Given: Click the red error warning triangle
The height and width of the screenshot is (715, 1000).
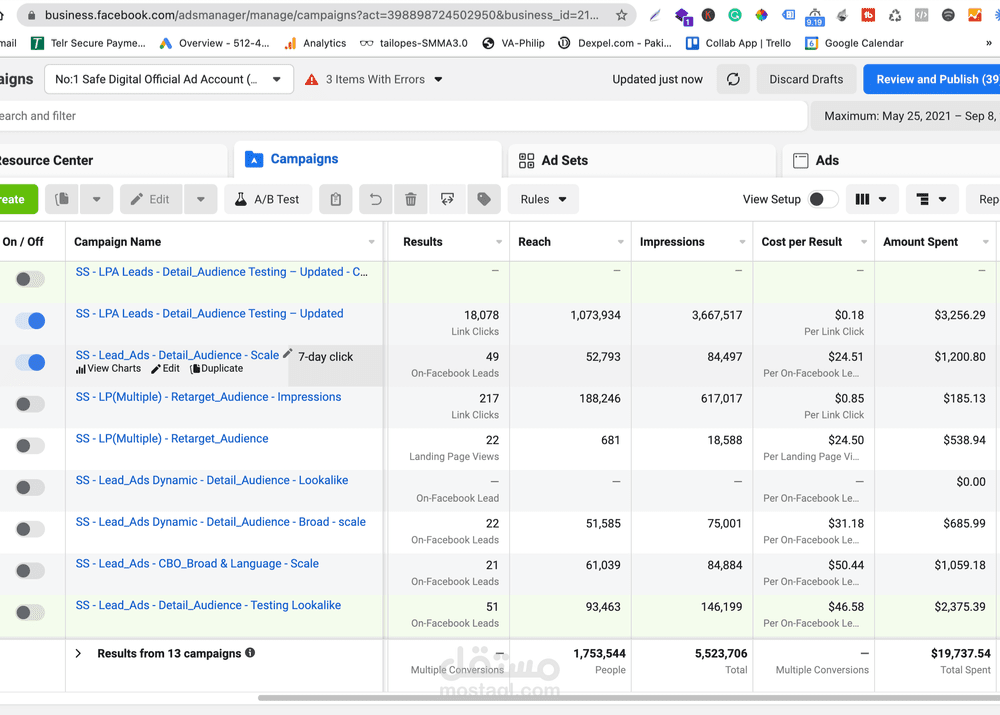Looking at the screenshot, I should tap(311, 79).
